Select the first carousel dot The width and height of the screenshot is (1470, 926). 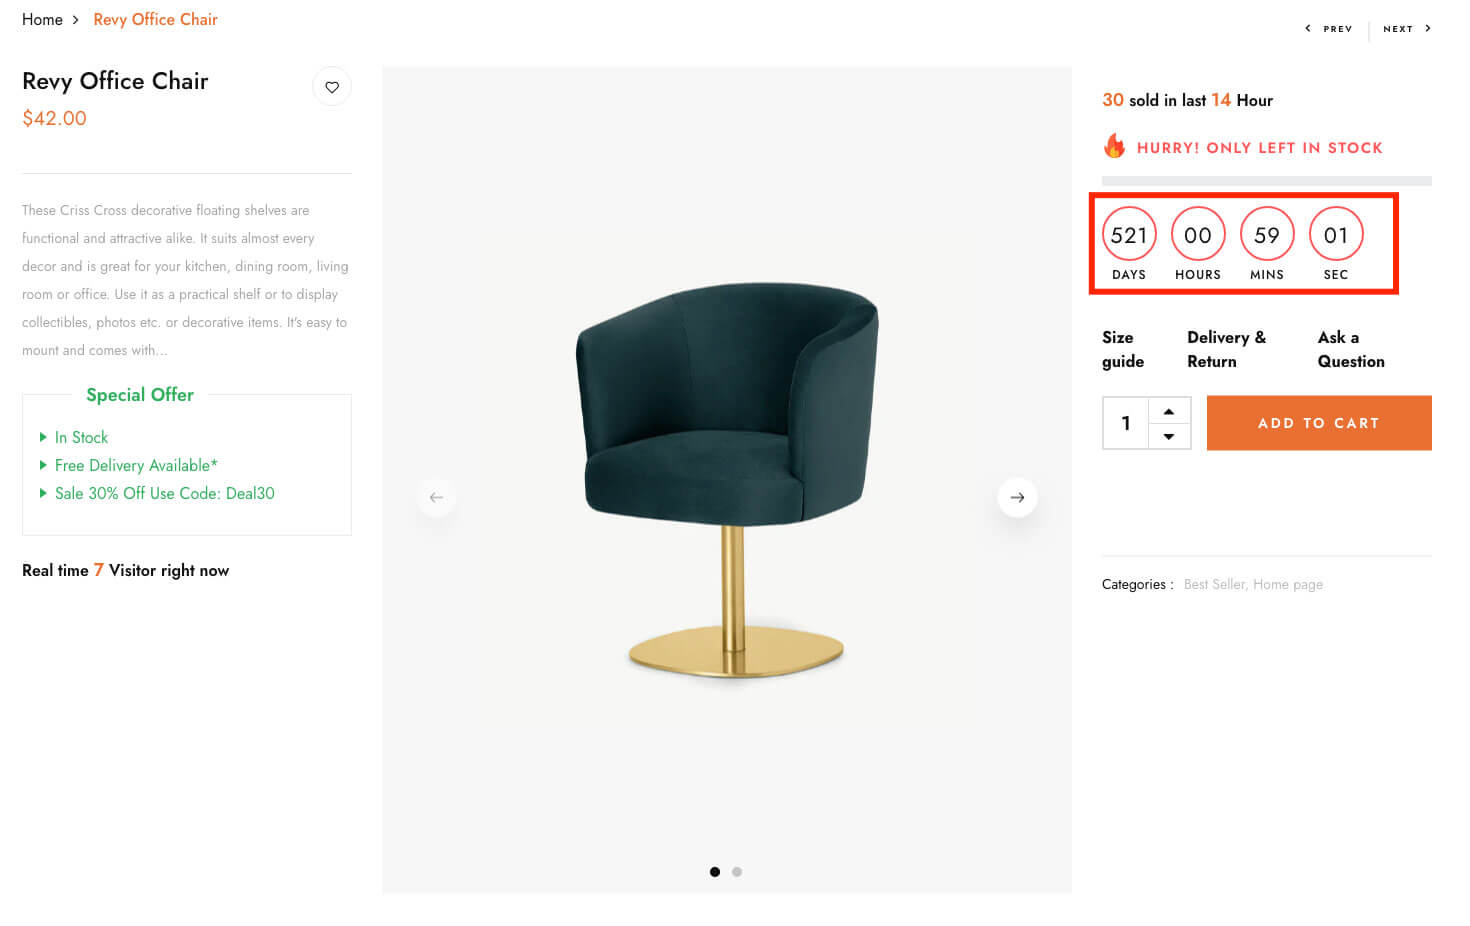click(x=714, y=872)
